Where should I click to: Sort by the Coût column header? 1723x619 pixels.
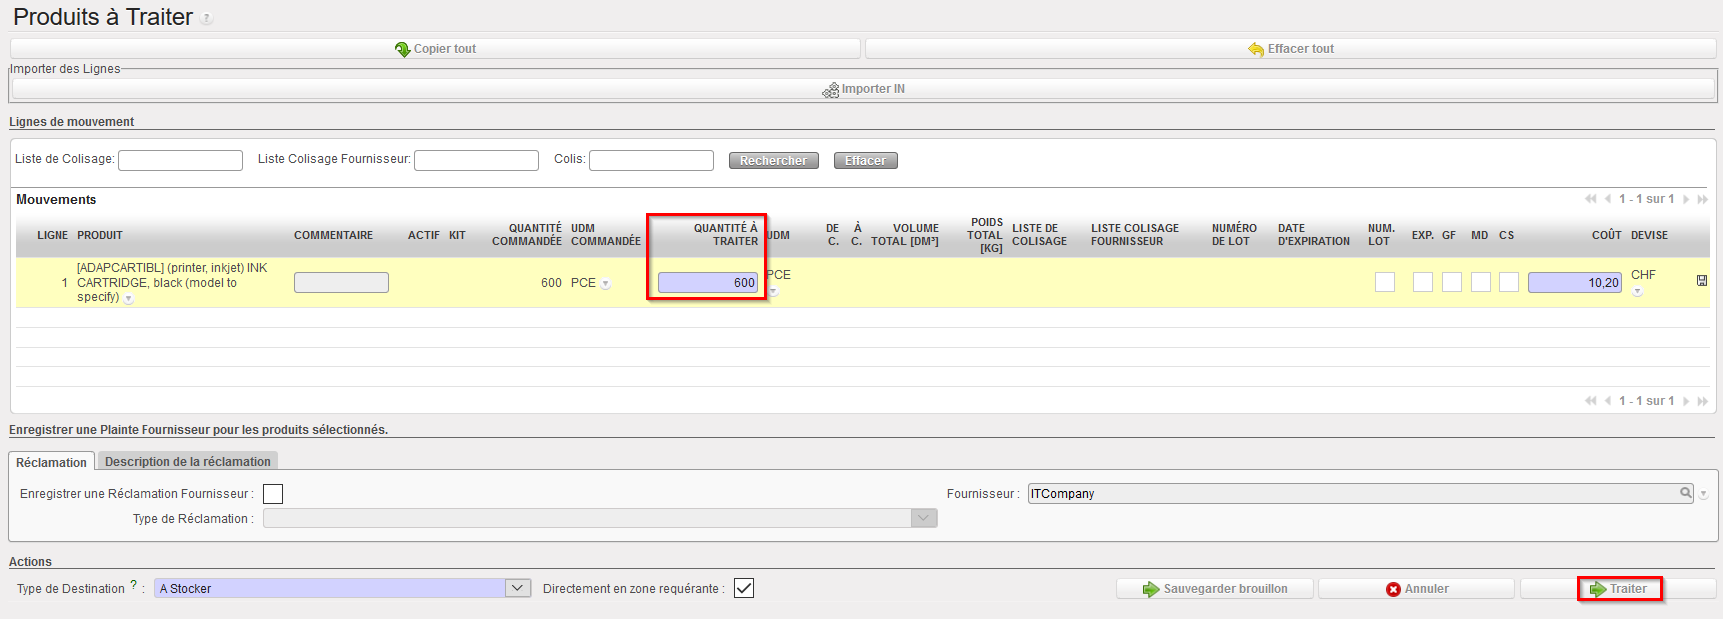(x=1606, y=235)
